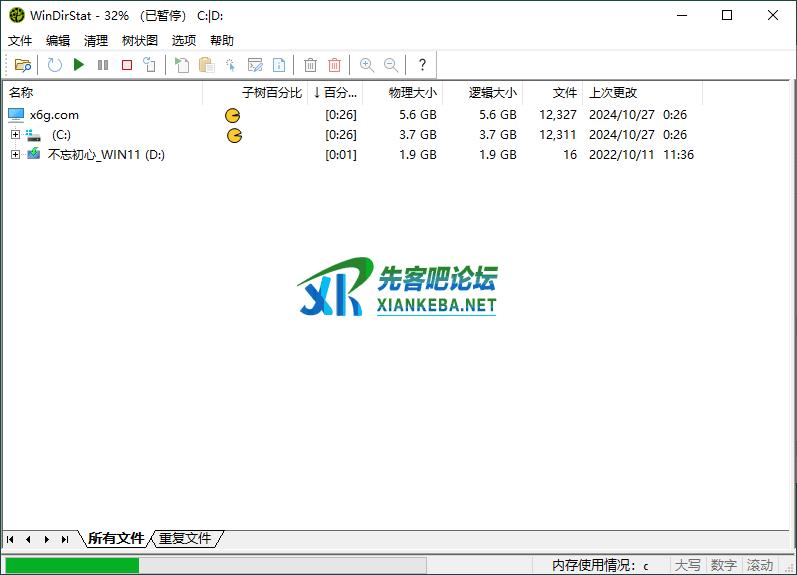Expand the 不忘初心_WIN11 (D:) drive node
The width and height of the screenshot is (797, 575).
pyautogui.click(x=15, y=155)
